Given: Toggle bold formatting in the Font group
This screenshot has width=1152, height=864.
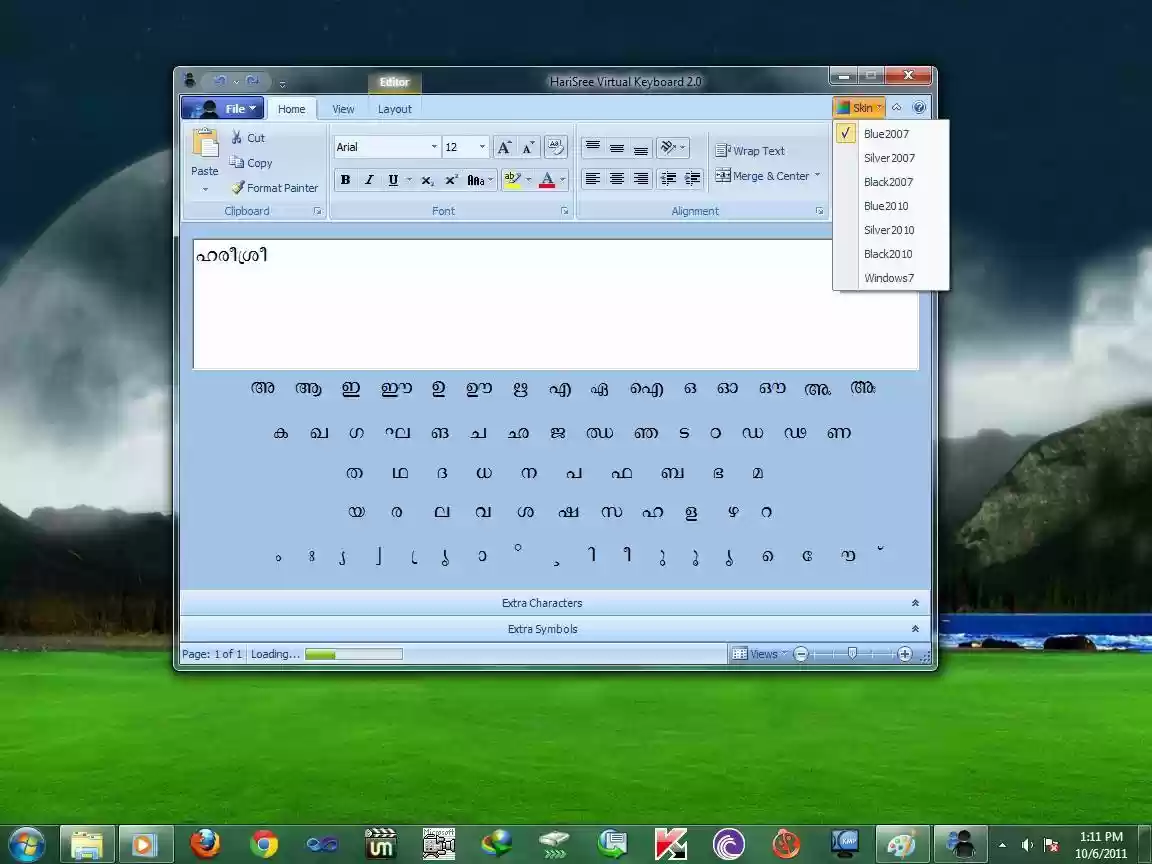Looking at the screenshot, I should point(345,180).
